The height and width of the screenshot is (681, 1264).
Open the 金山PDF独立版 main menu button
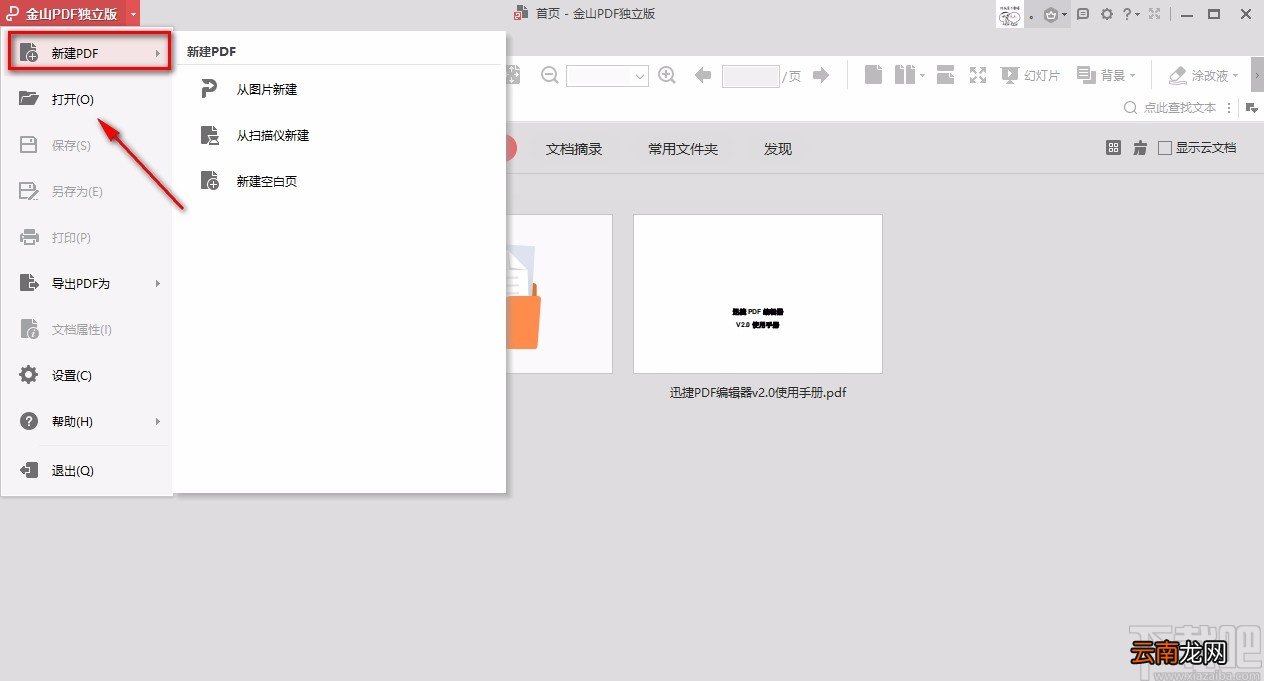point(70,14)
